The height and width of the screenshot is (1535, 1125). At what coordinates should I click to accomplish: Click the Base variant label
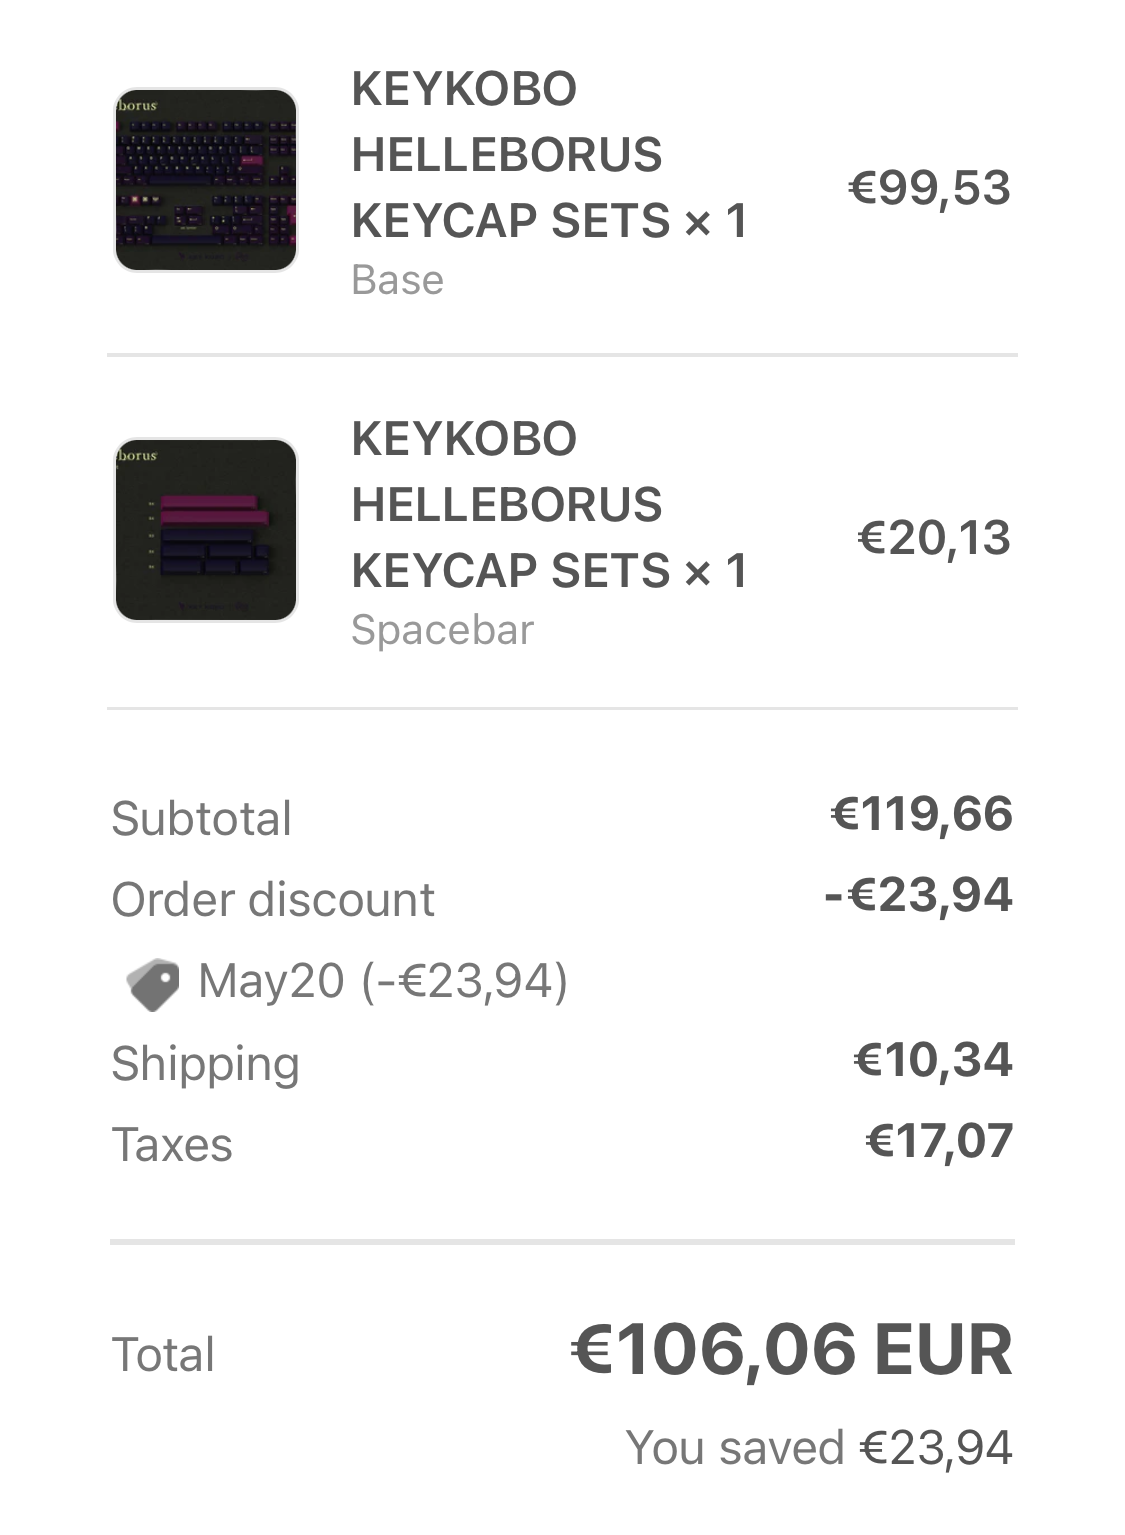[x=397, y=280]
